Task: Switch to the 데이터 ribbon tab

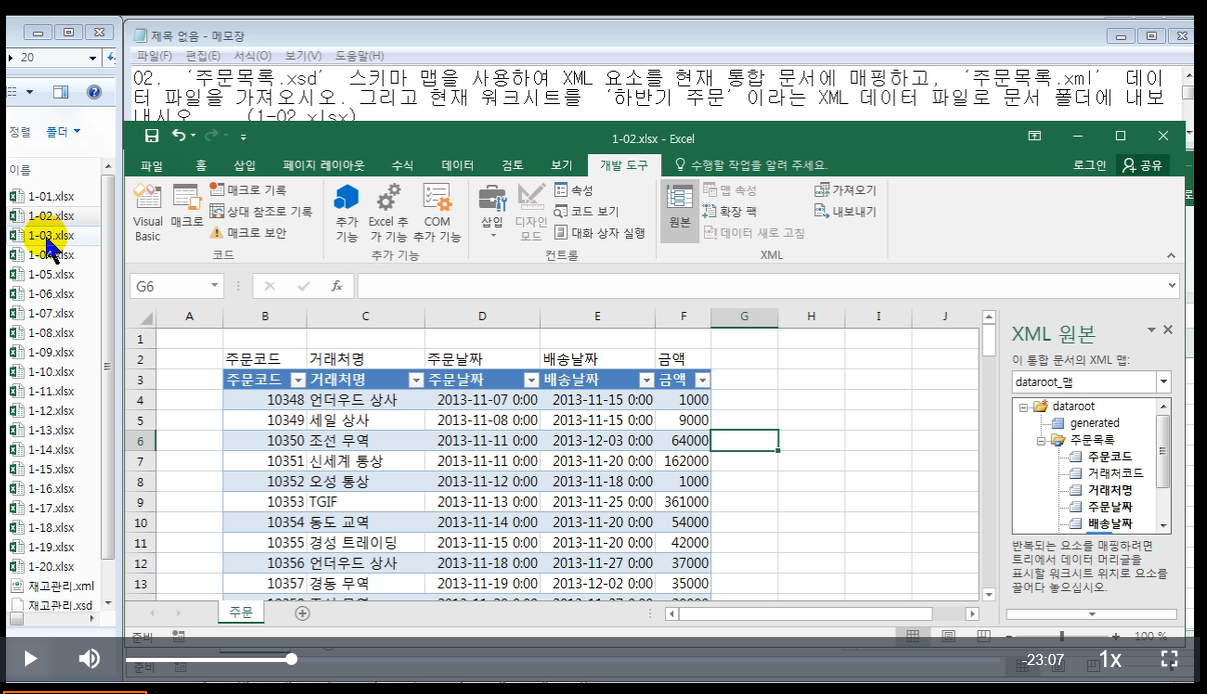Action: click(x=457, y=165)
